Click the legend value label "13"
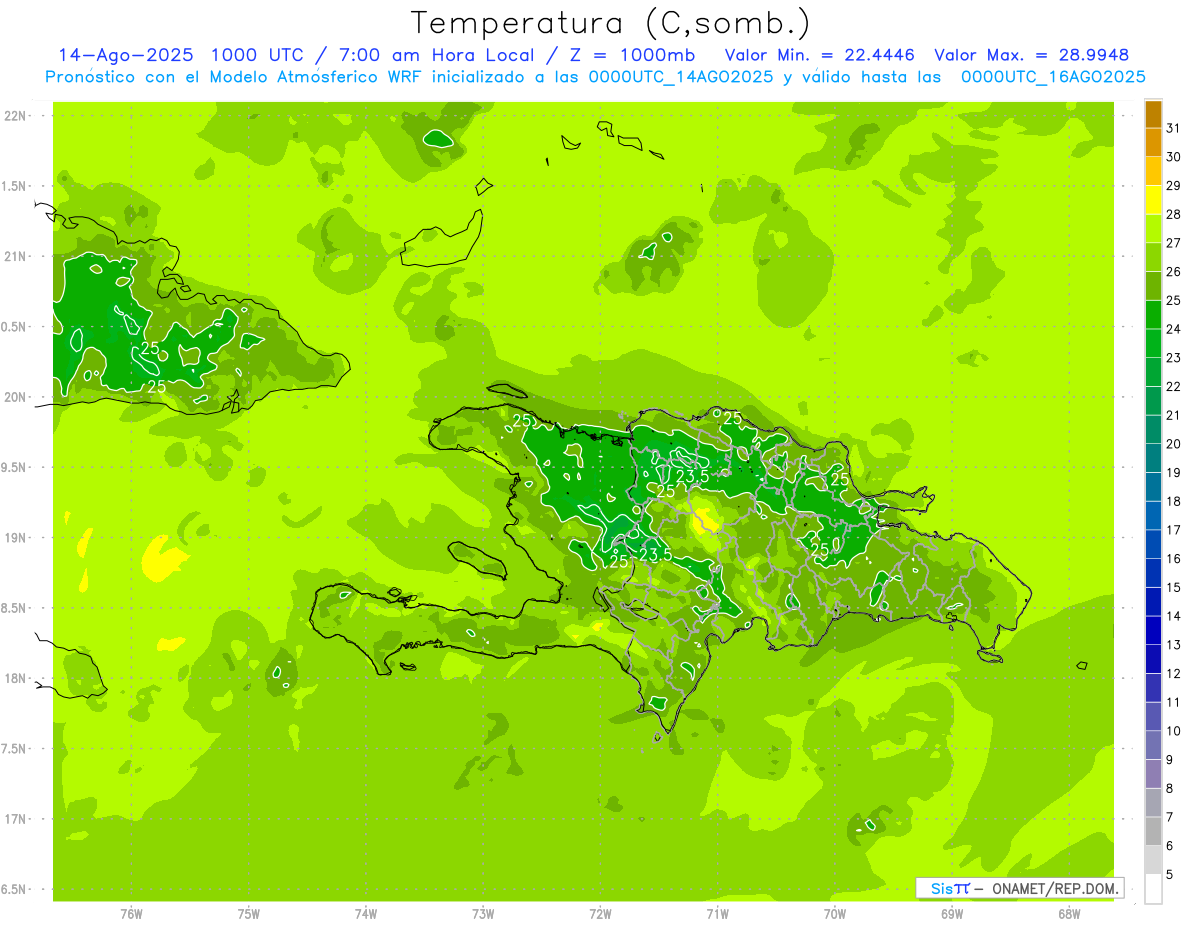The width and height of the screenshot is (1200, 927). 1174,645
